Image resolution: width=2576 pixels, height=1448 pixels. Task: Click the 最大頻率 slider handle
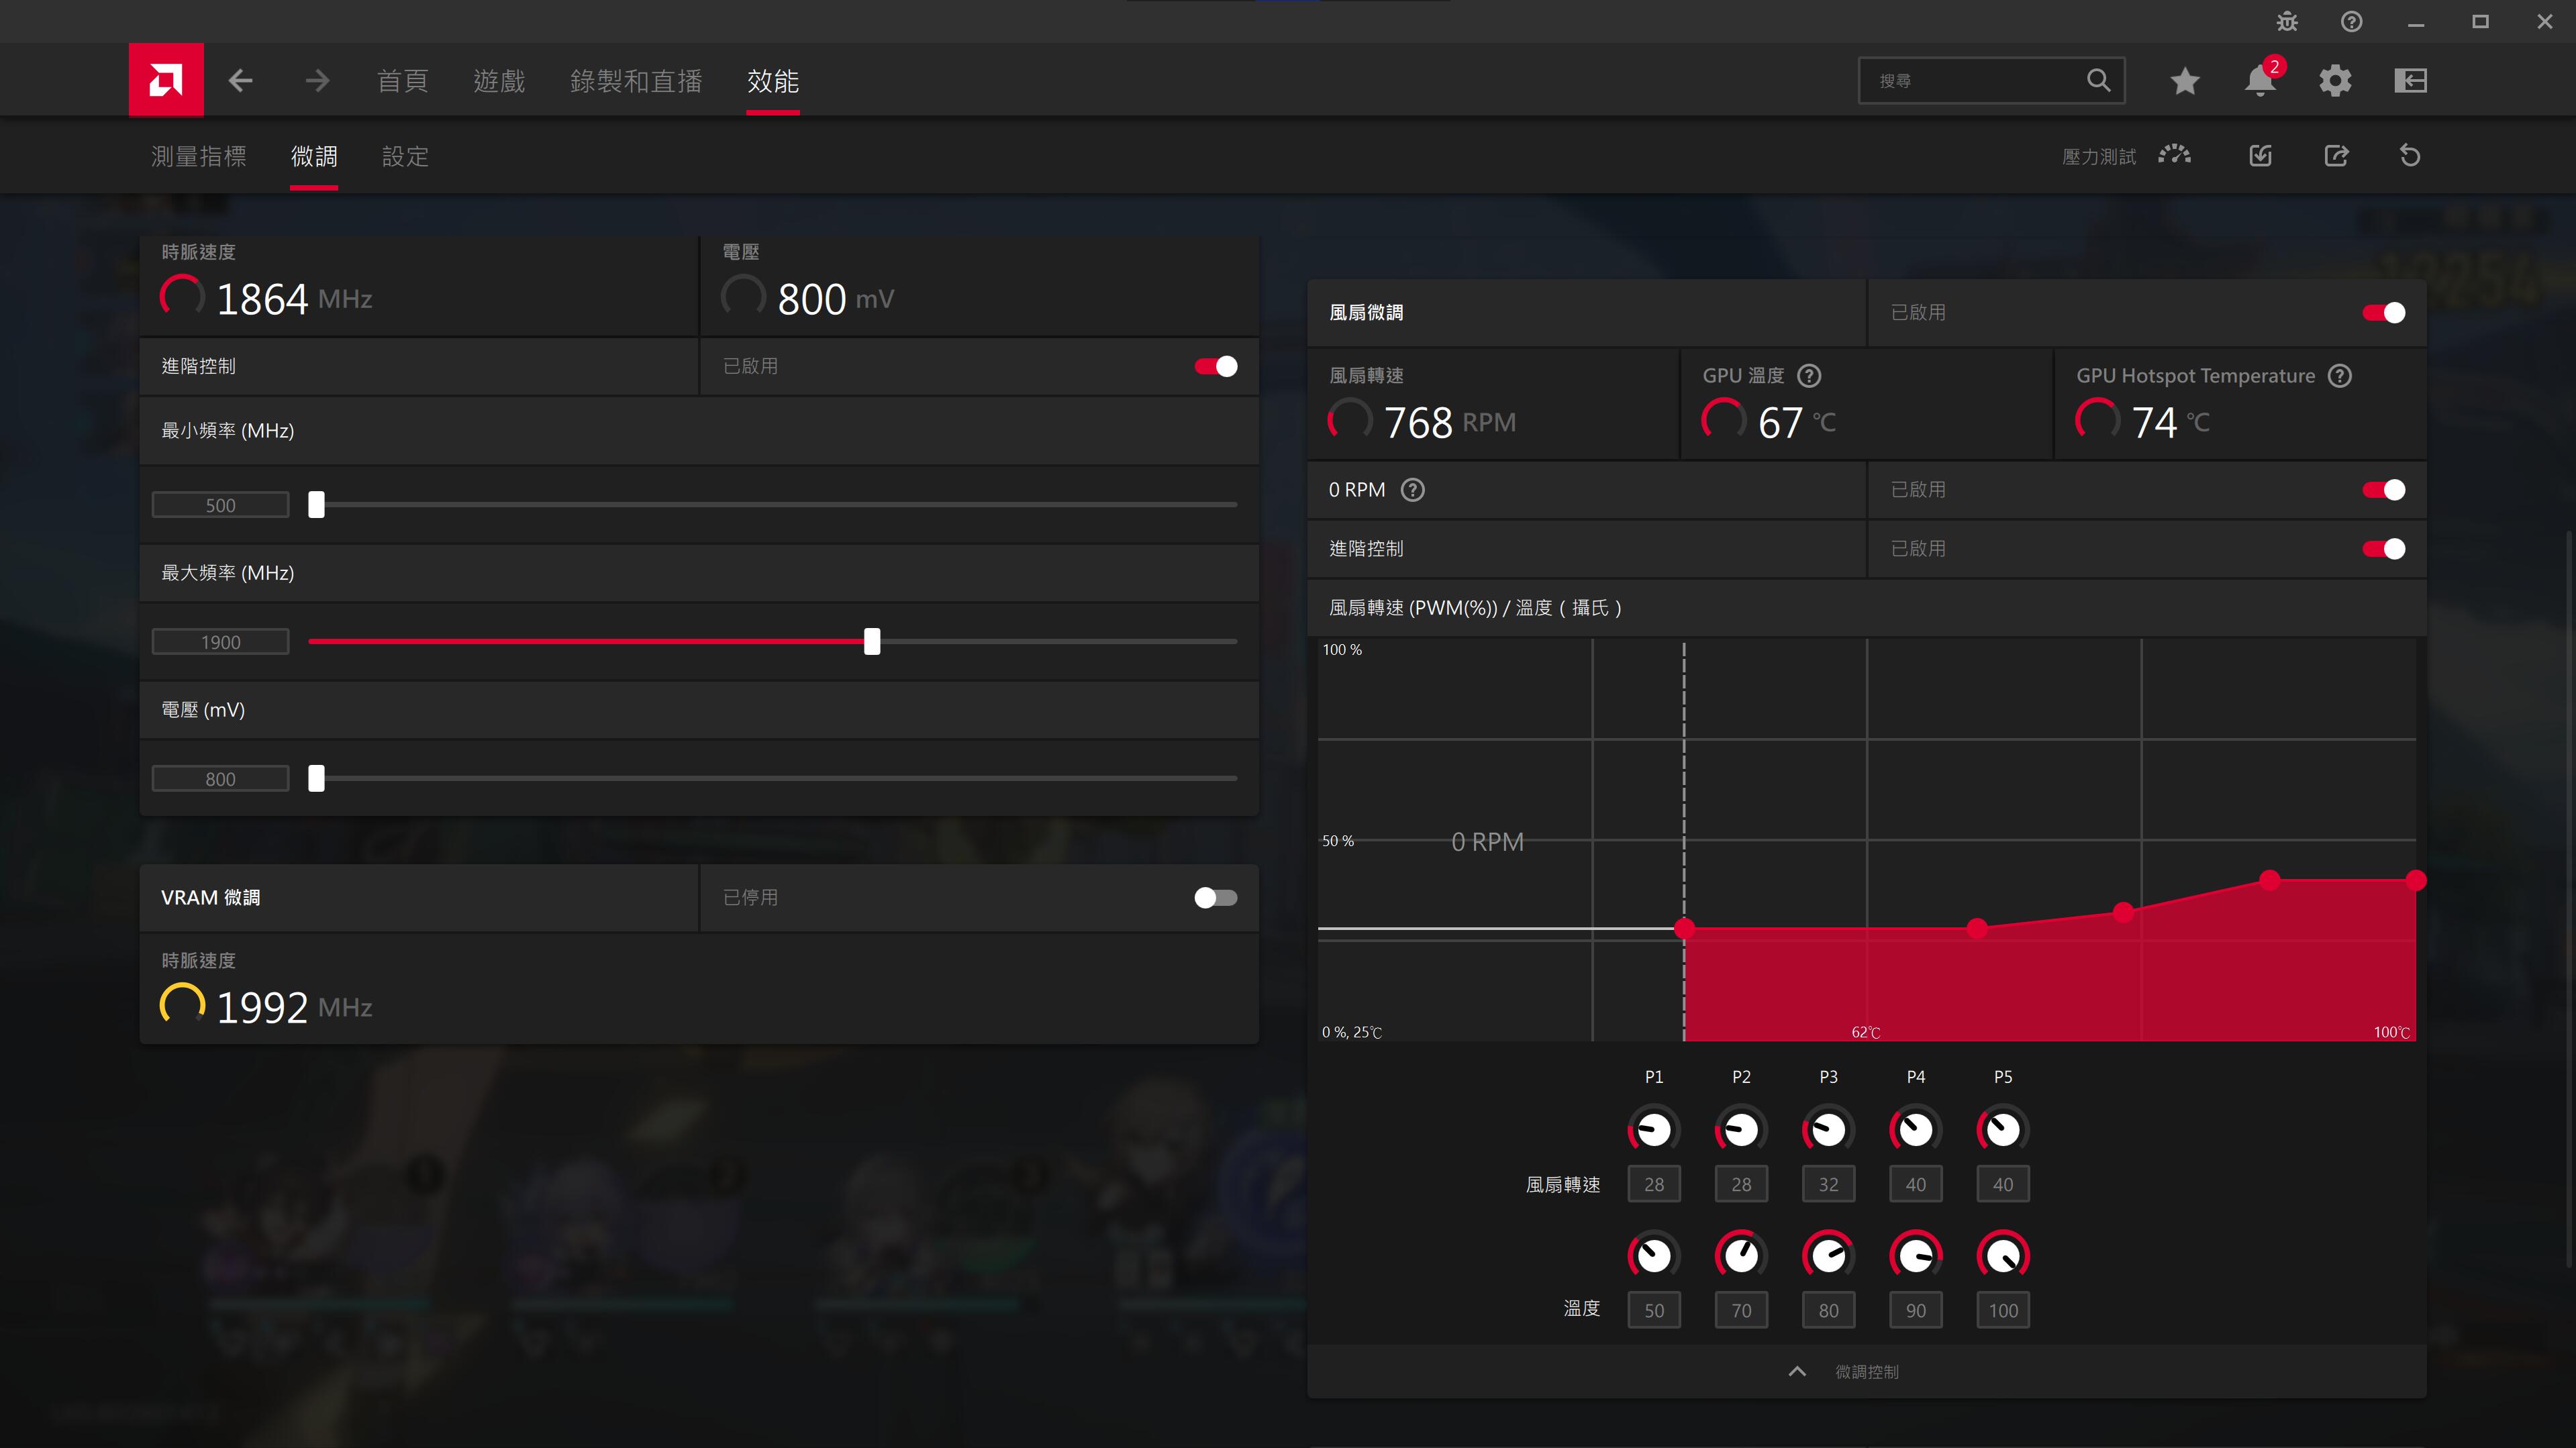coord(872,641)
